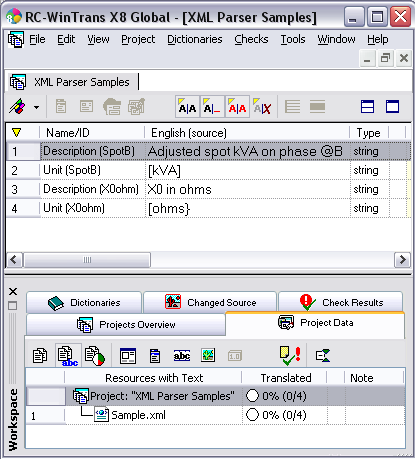The image size is (415, 459).
Task: Open the Project menu
Action: 138,39
